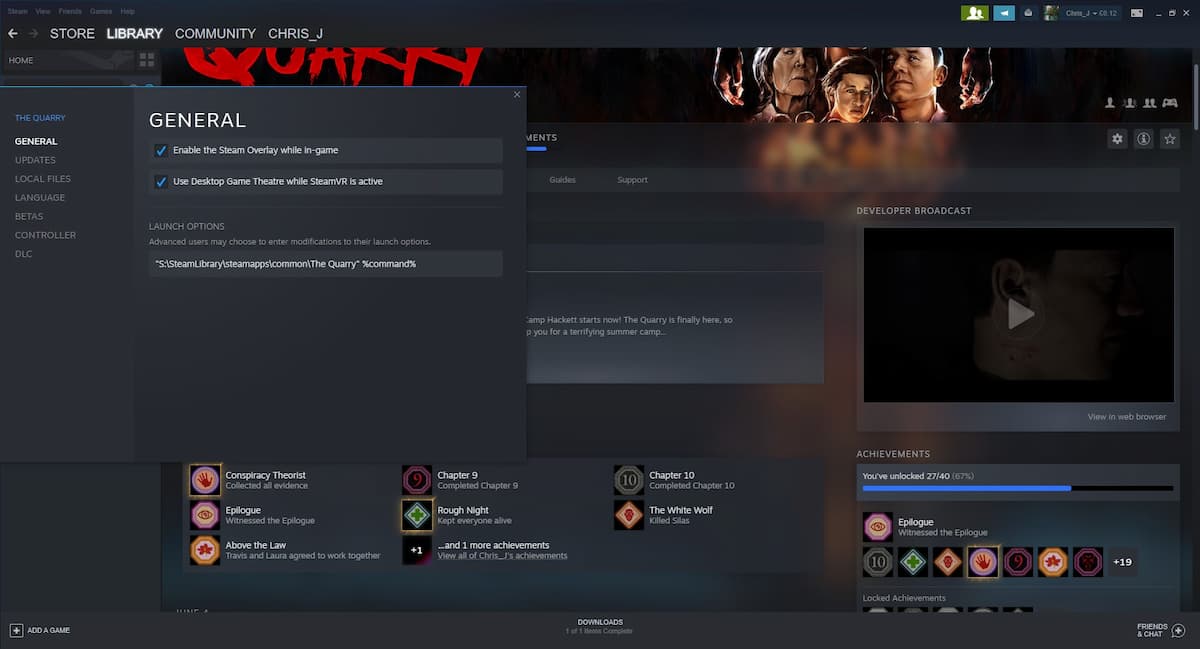
Task: Click View in web browser link
Action: coord(1126,417)
